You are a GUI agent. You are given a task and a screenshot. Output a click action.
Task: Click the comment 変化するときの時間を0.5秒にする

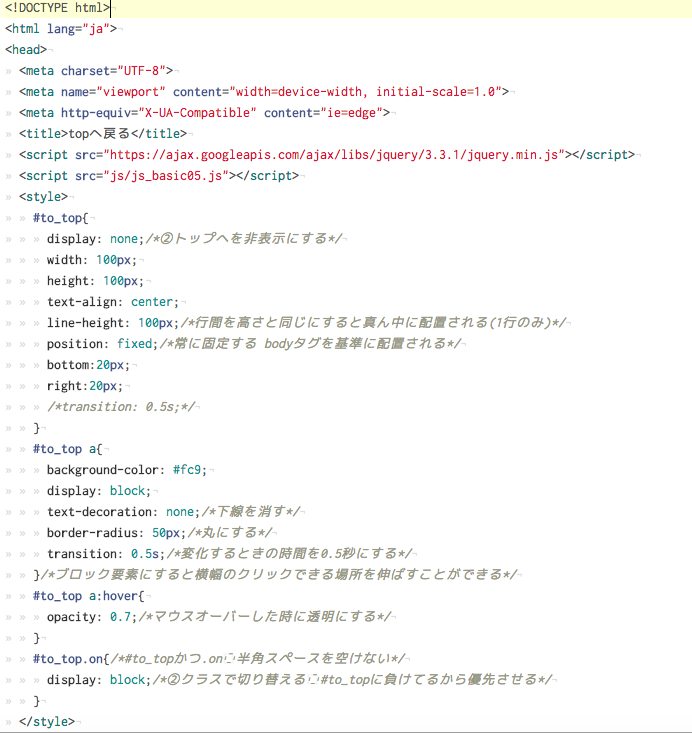289,554
